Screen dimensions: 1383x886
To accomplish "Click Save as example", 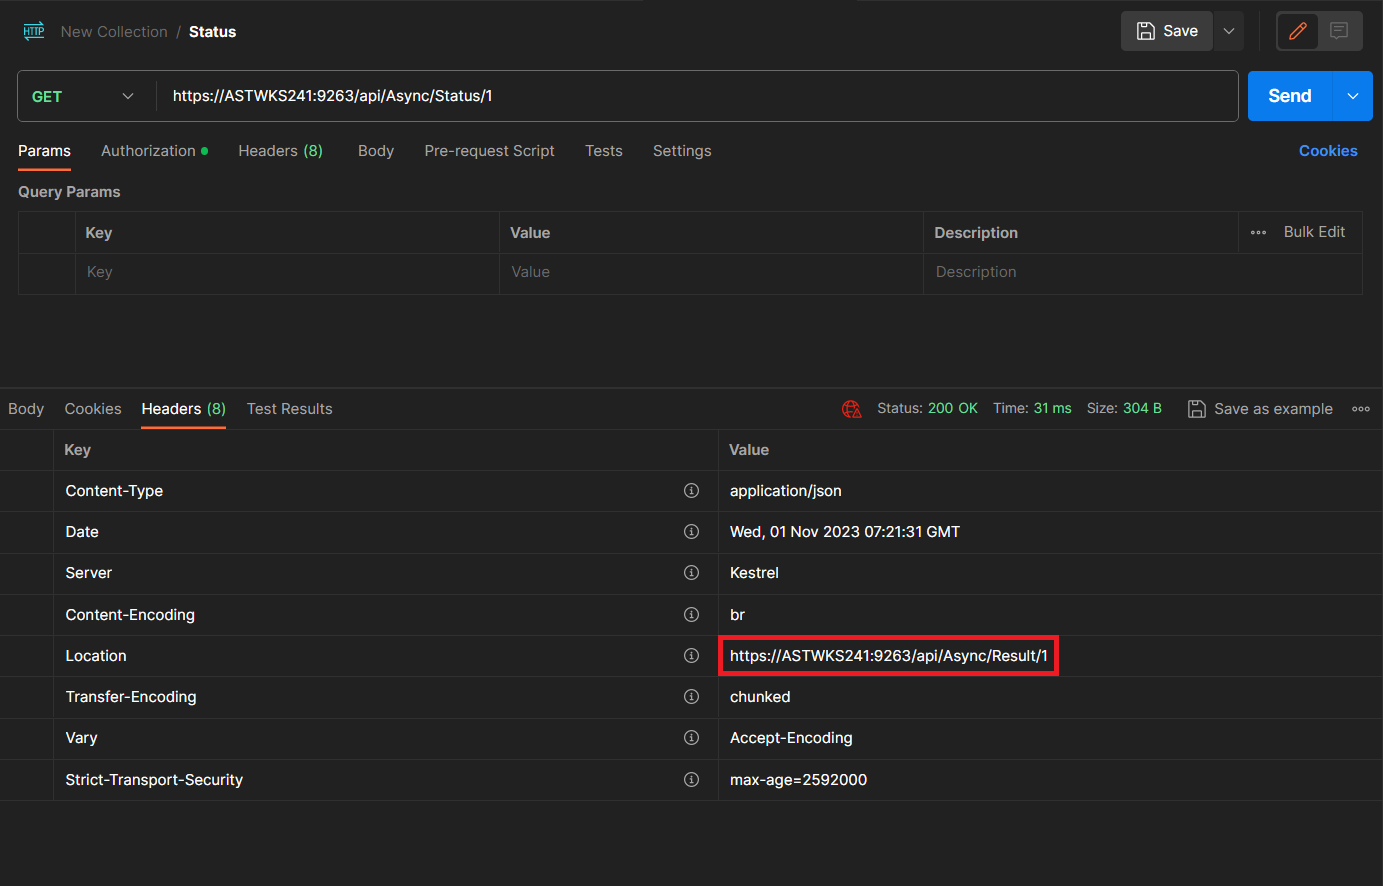I will [1260, 409].
